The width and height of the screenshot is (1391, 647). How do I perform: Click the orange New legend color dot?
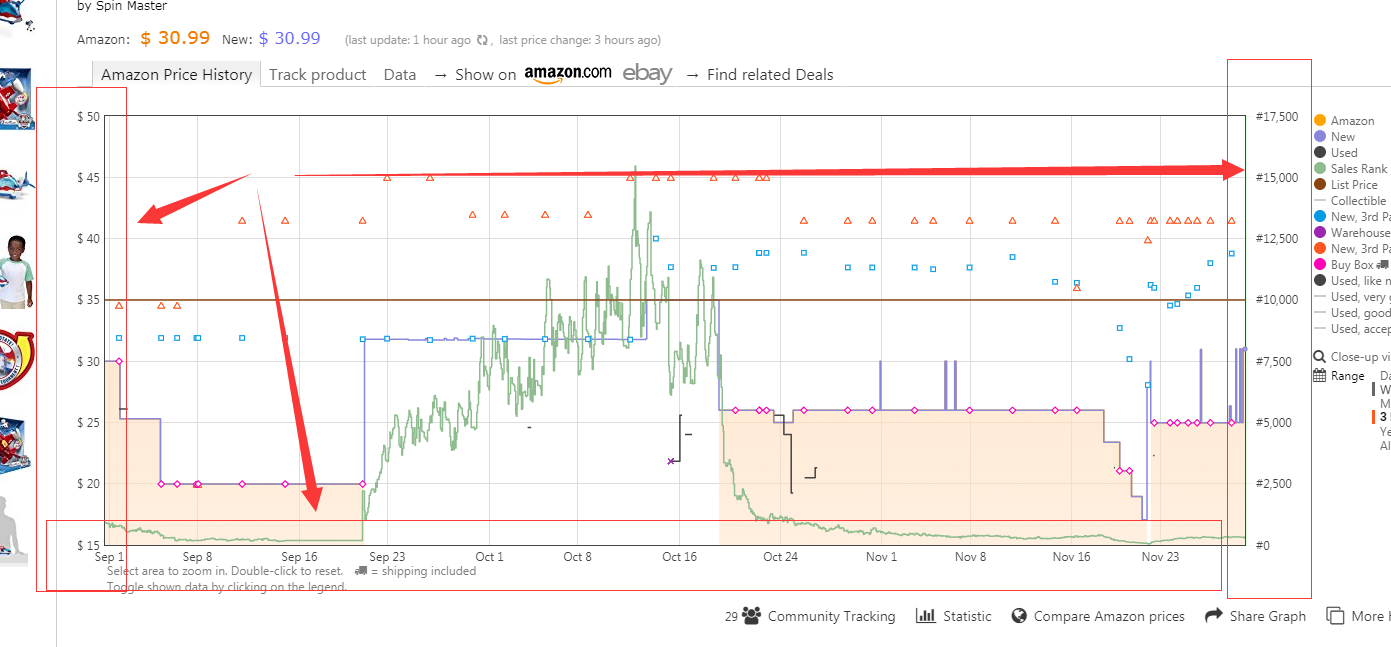[1320, 249]
